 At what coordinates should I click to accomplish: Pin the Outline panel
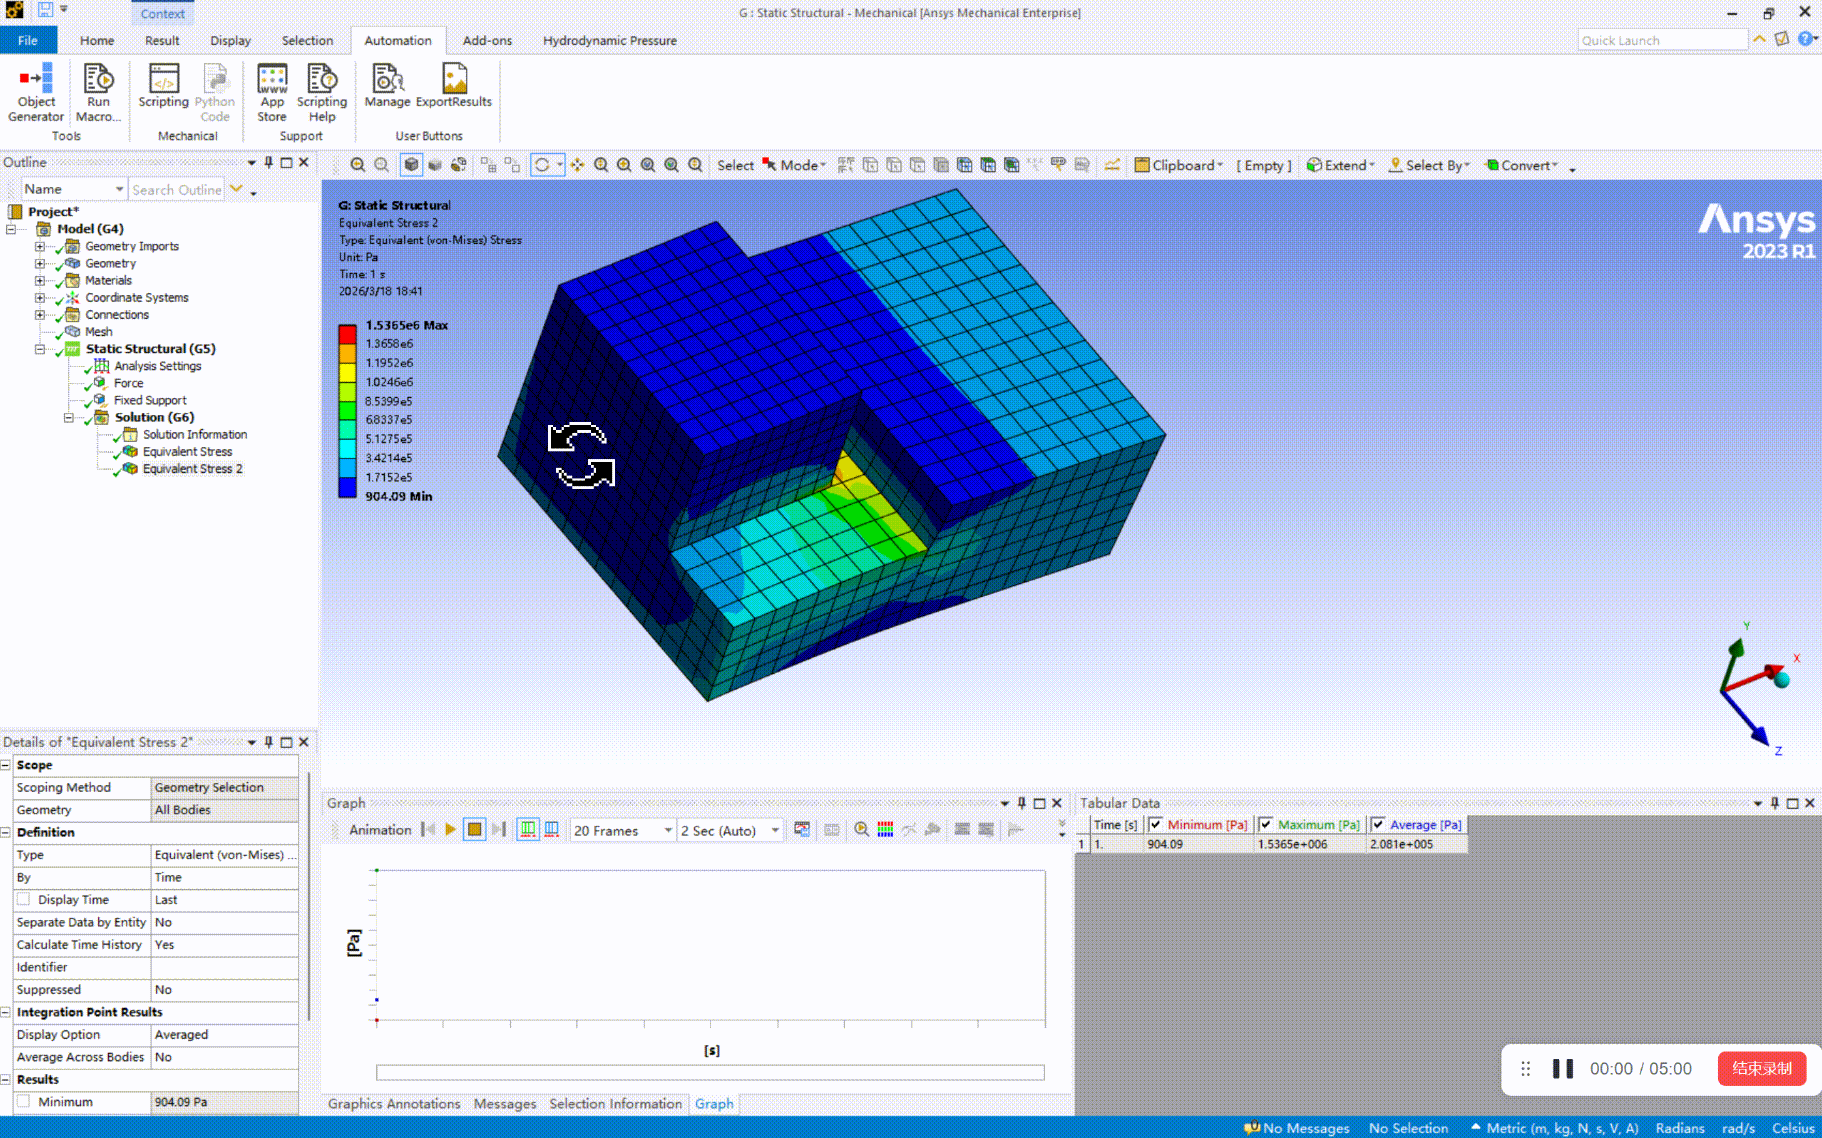point(268,162)
